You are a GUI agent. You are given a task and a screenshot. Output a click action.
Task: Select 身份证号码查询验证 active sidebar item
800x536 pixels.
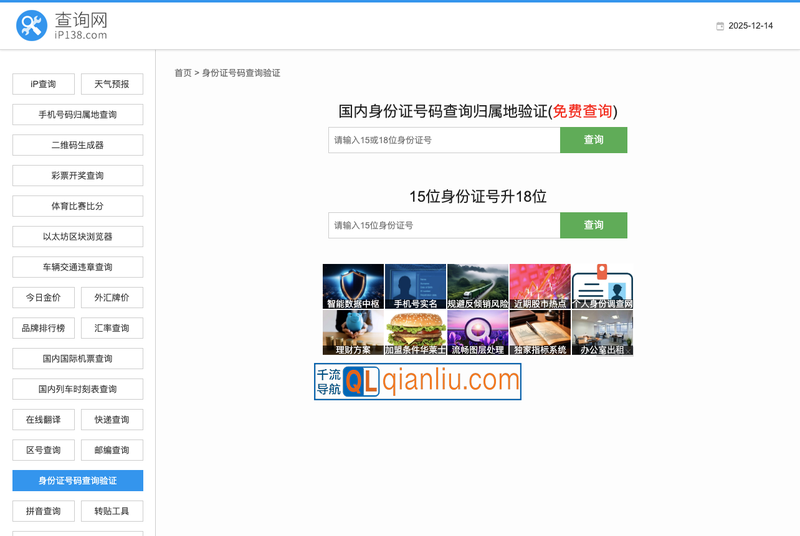(78, 481)
